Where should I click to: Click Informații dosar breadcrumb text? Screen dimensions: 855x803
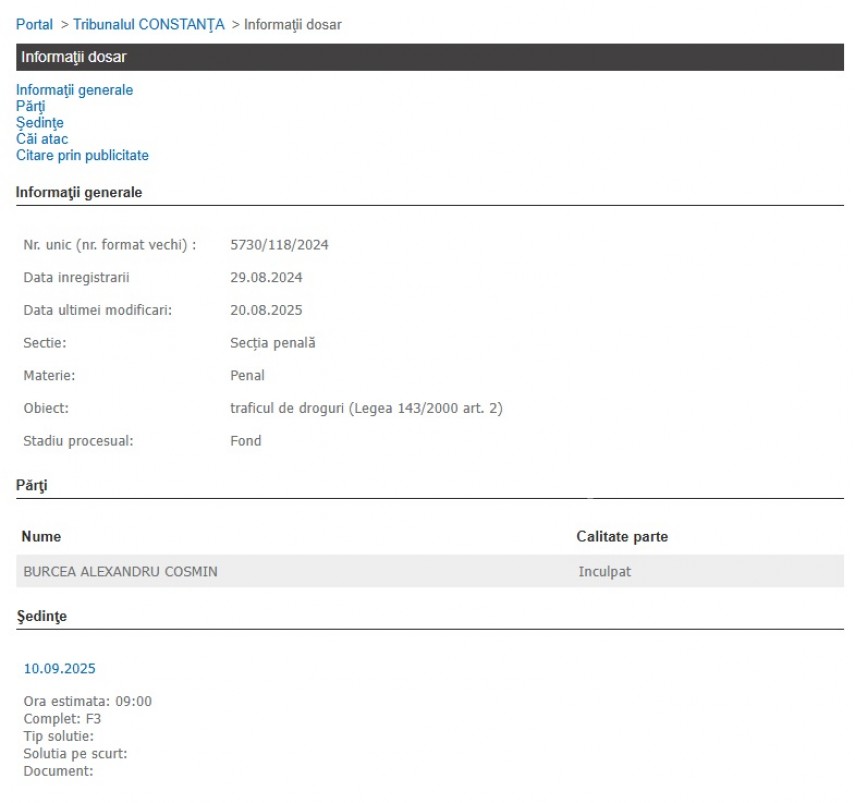293,25
